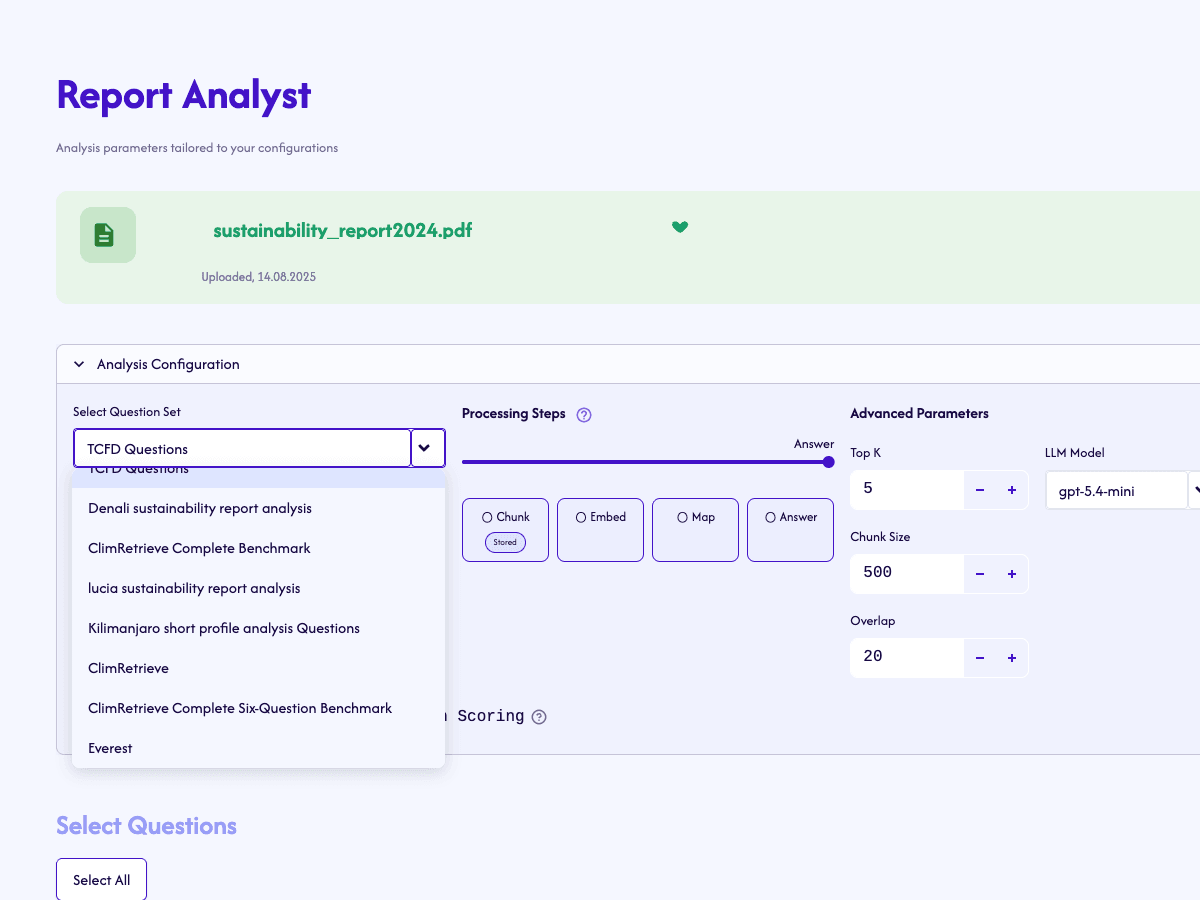Click the Select Questions heading

(x=146, y=826)
